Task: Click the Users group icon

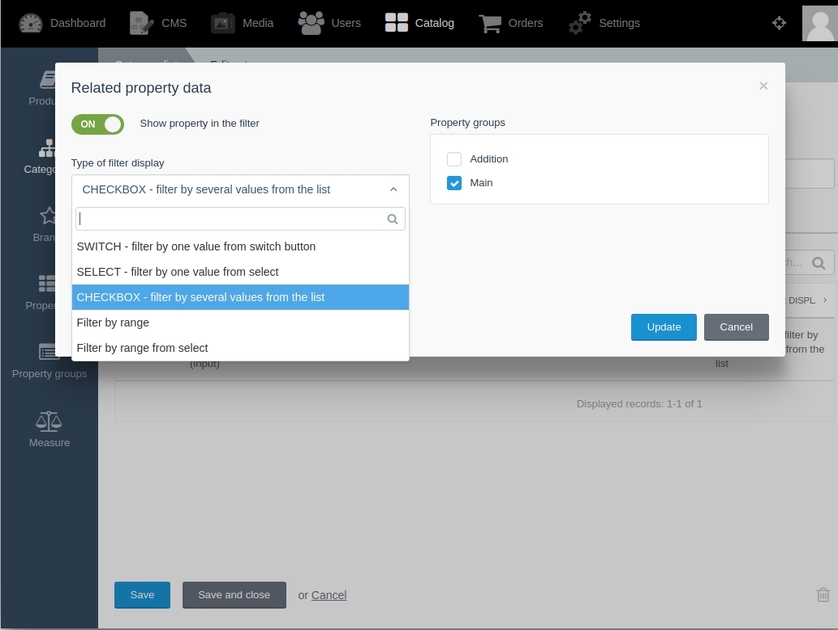Action: click(311, 23)
